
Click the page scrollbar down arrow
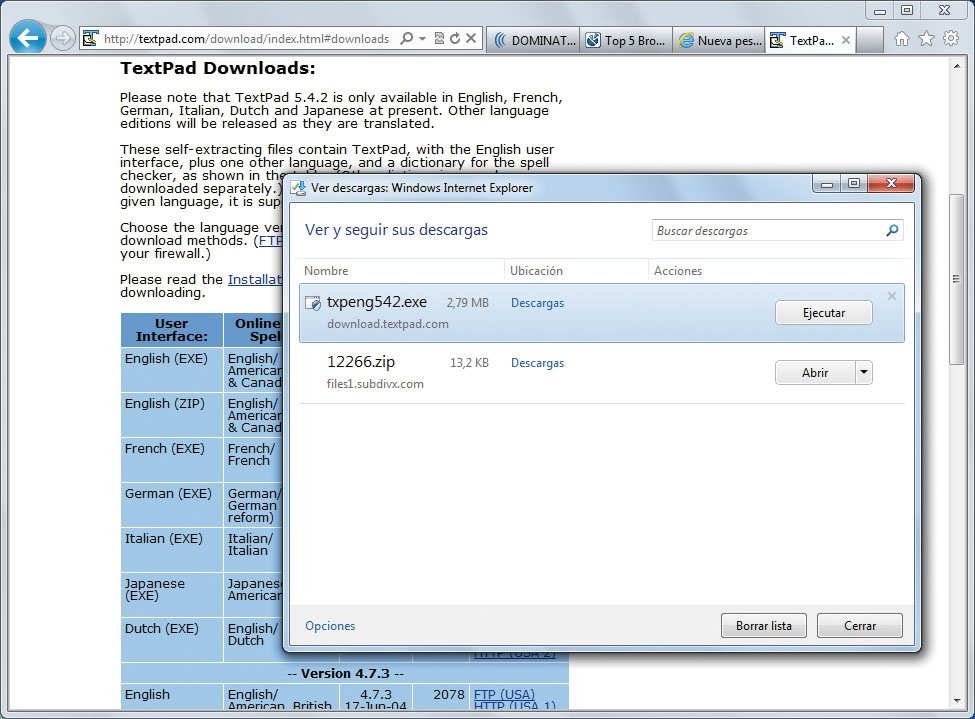coord(956,701)
